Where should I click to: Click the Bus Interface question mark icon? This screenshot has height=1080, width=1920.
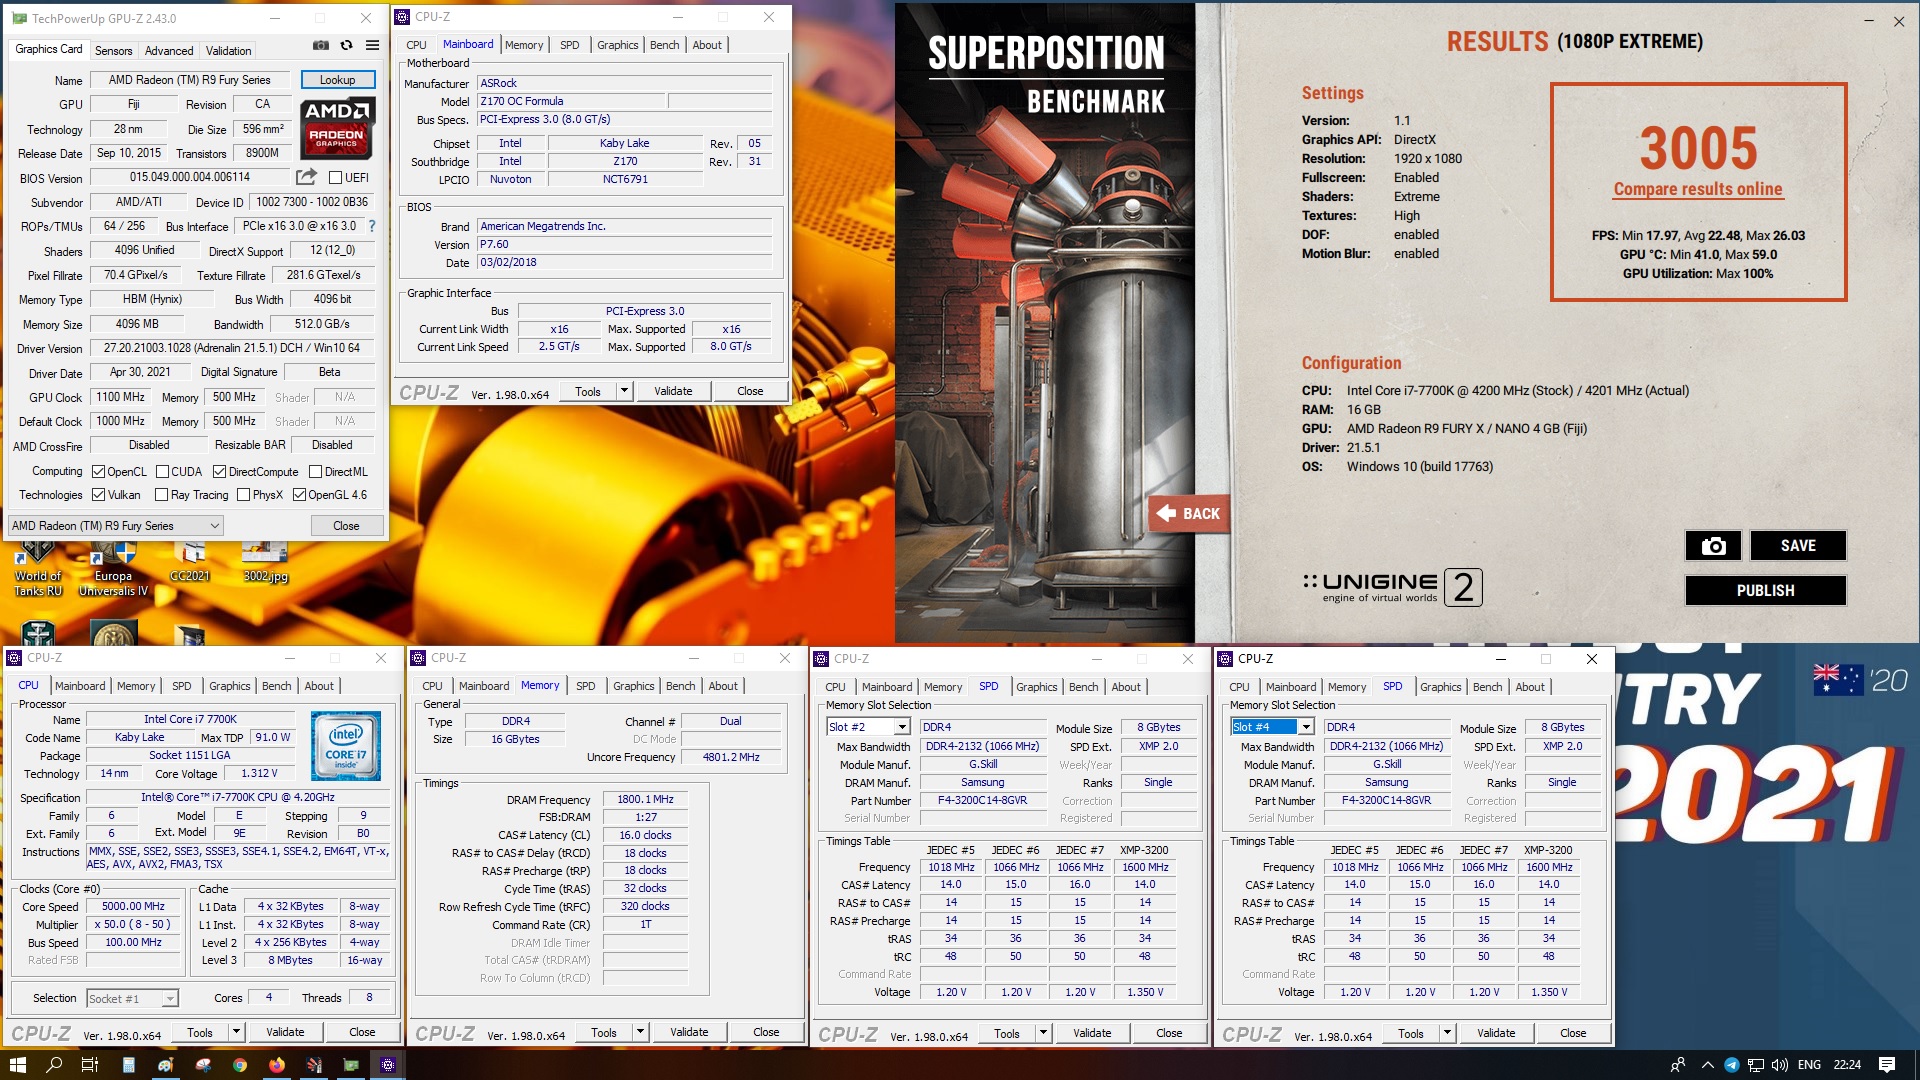(x=372, y=226)
